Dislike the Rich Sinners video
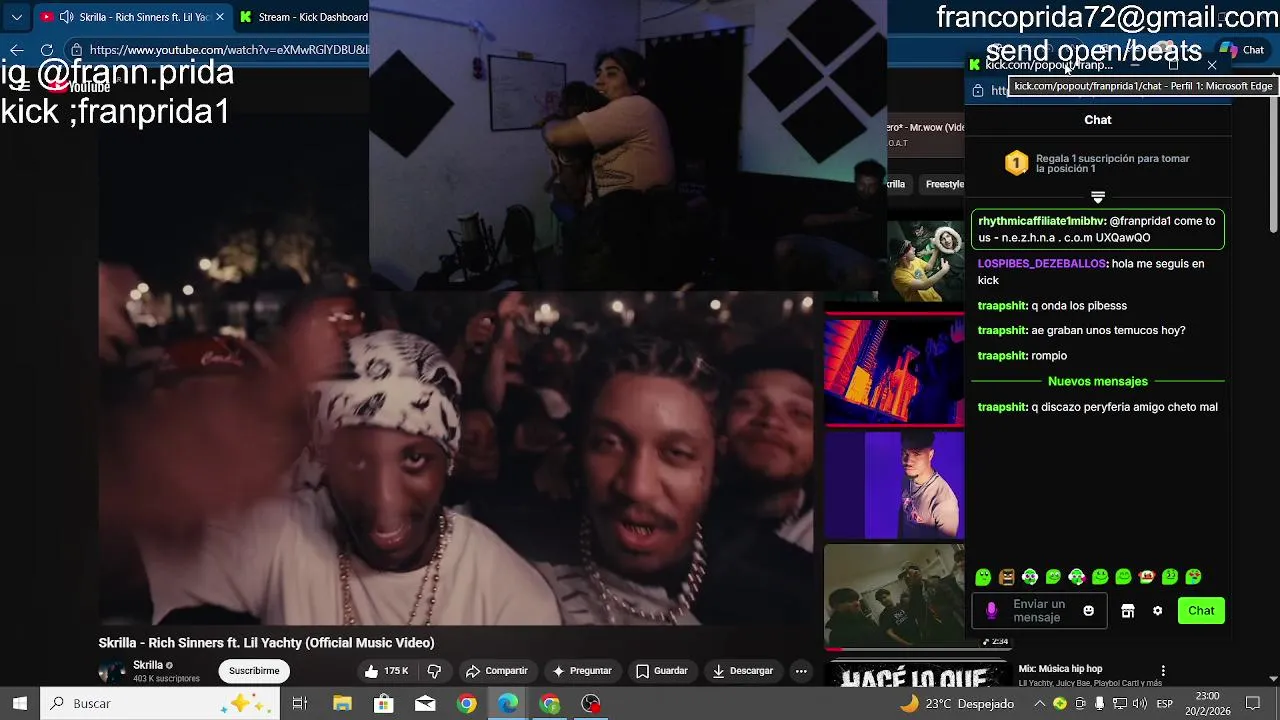This screenshot has width=1280, height=720. point(434,671)
